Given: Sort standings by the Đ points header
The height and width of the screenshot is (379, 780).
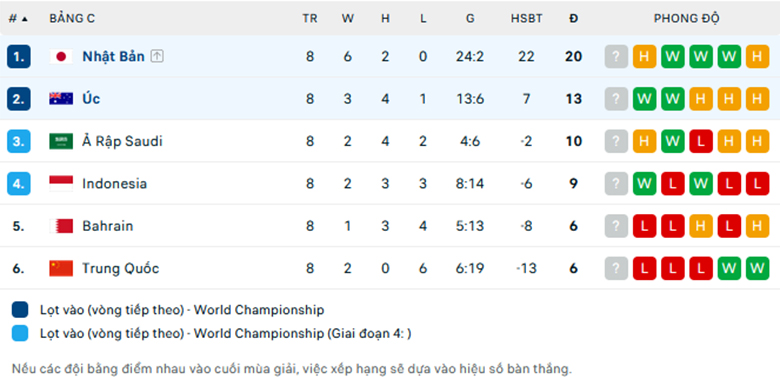Looking at the screenshot, I should coord(574,19).
